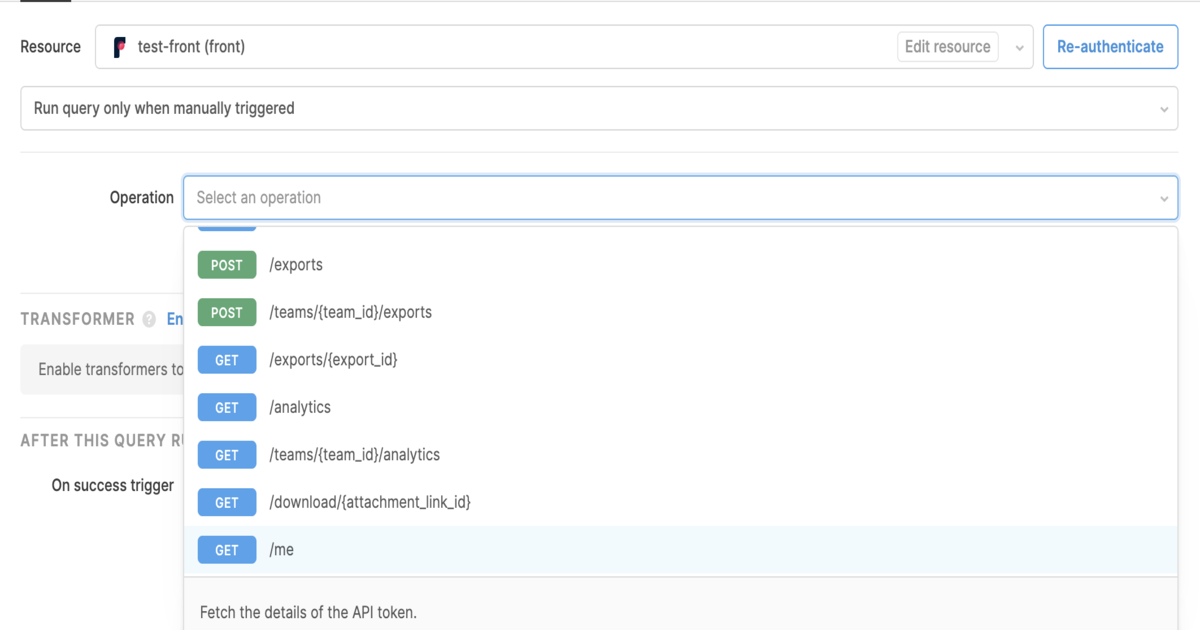Click the Re-authenticate button
The image size is (1200, 630).
point(1110,47)
